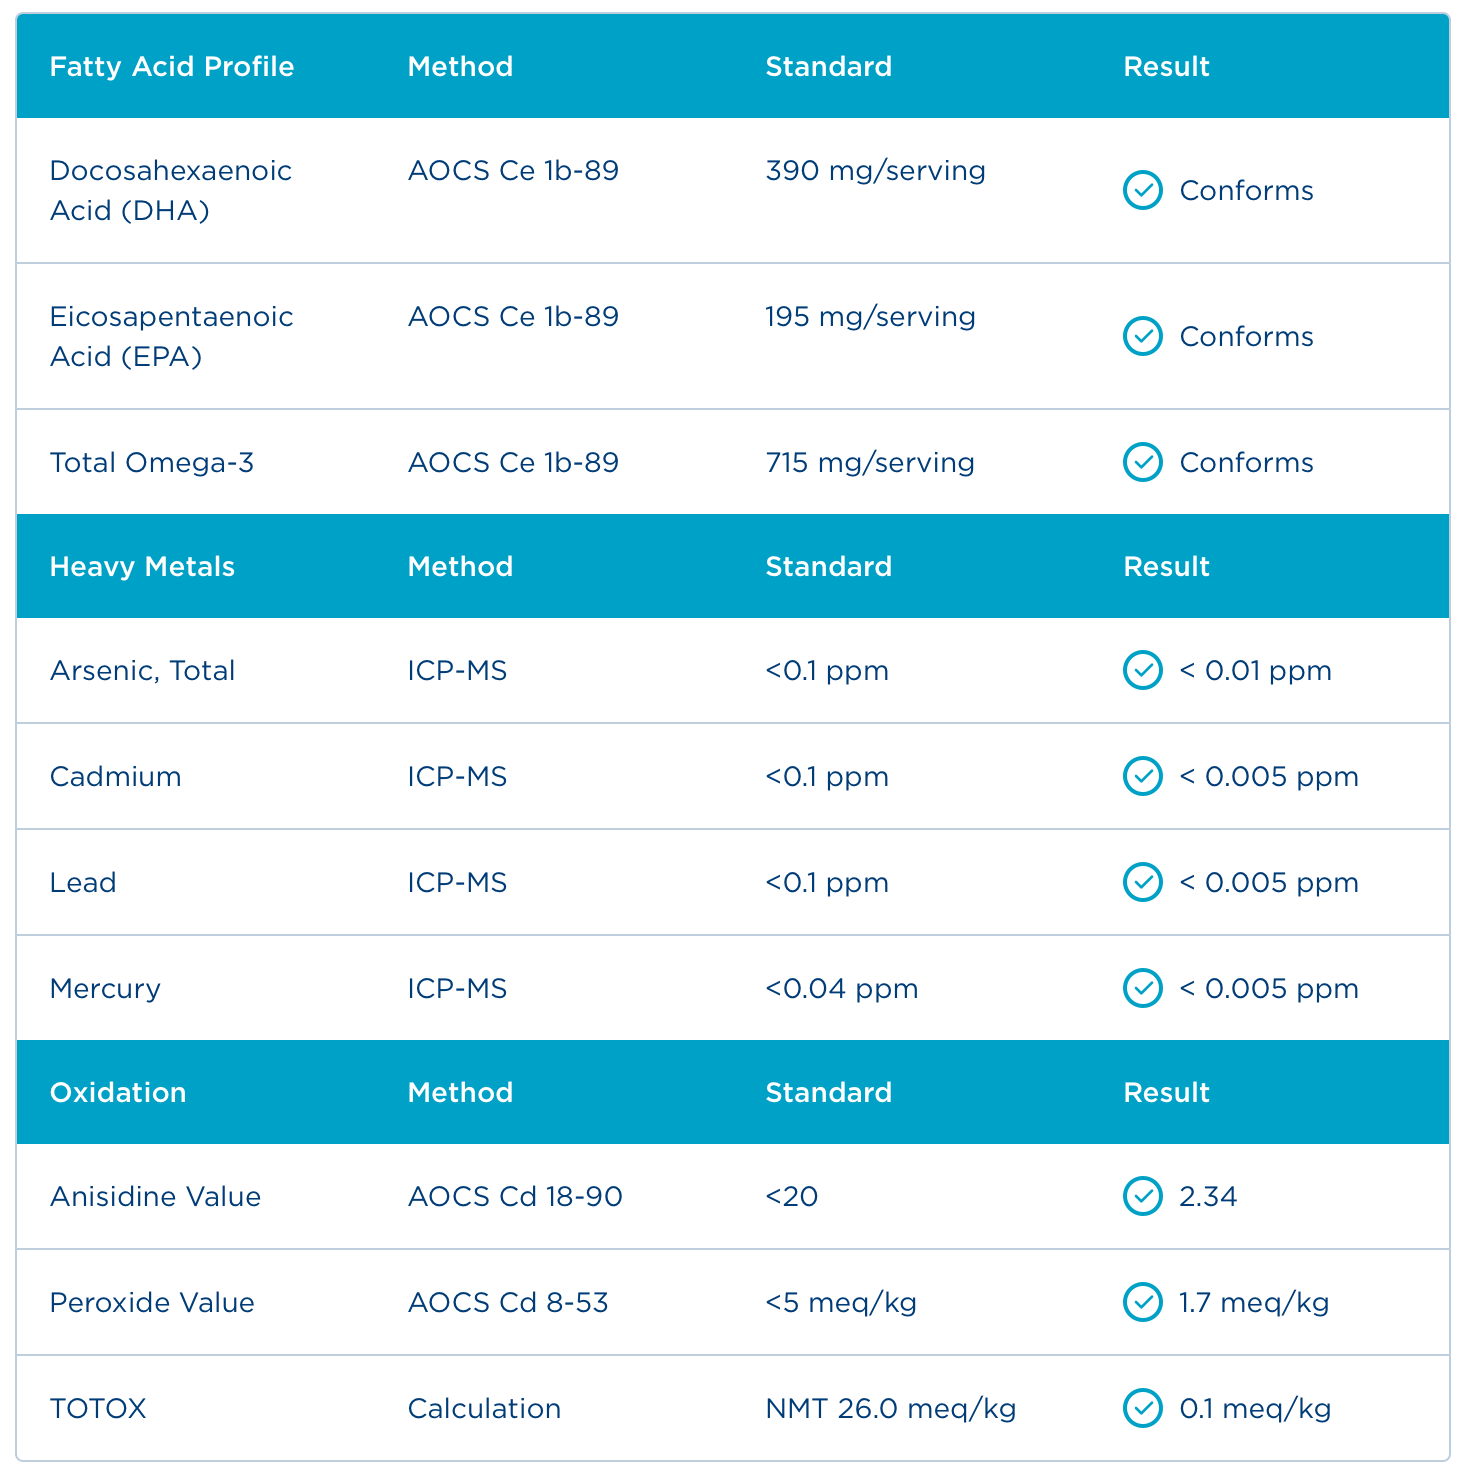Click the checkmark icon beside DHA Conforms
Screen dimensions: 1460x1479
pyautogui.click(x=1142, y=190)
